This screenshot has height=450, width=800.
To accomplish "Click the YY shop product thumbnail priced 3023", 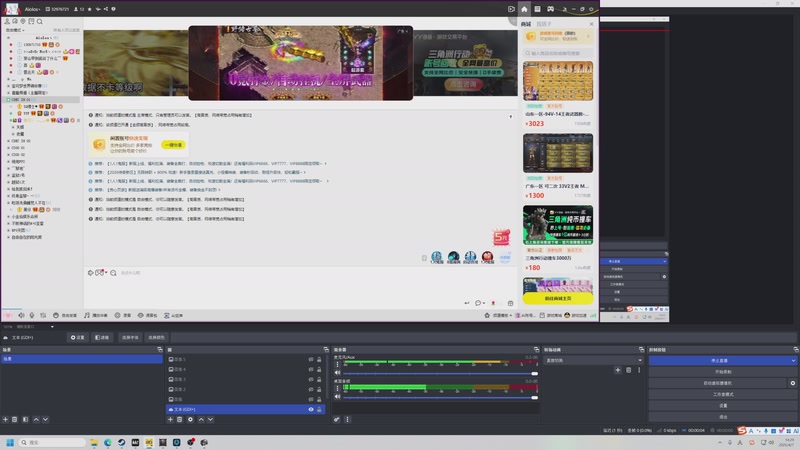I will click(x=558, y=81).
